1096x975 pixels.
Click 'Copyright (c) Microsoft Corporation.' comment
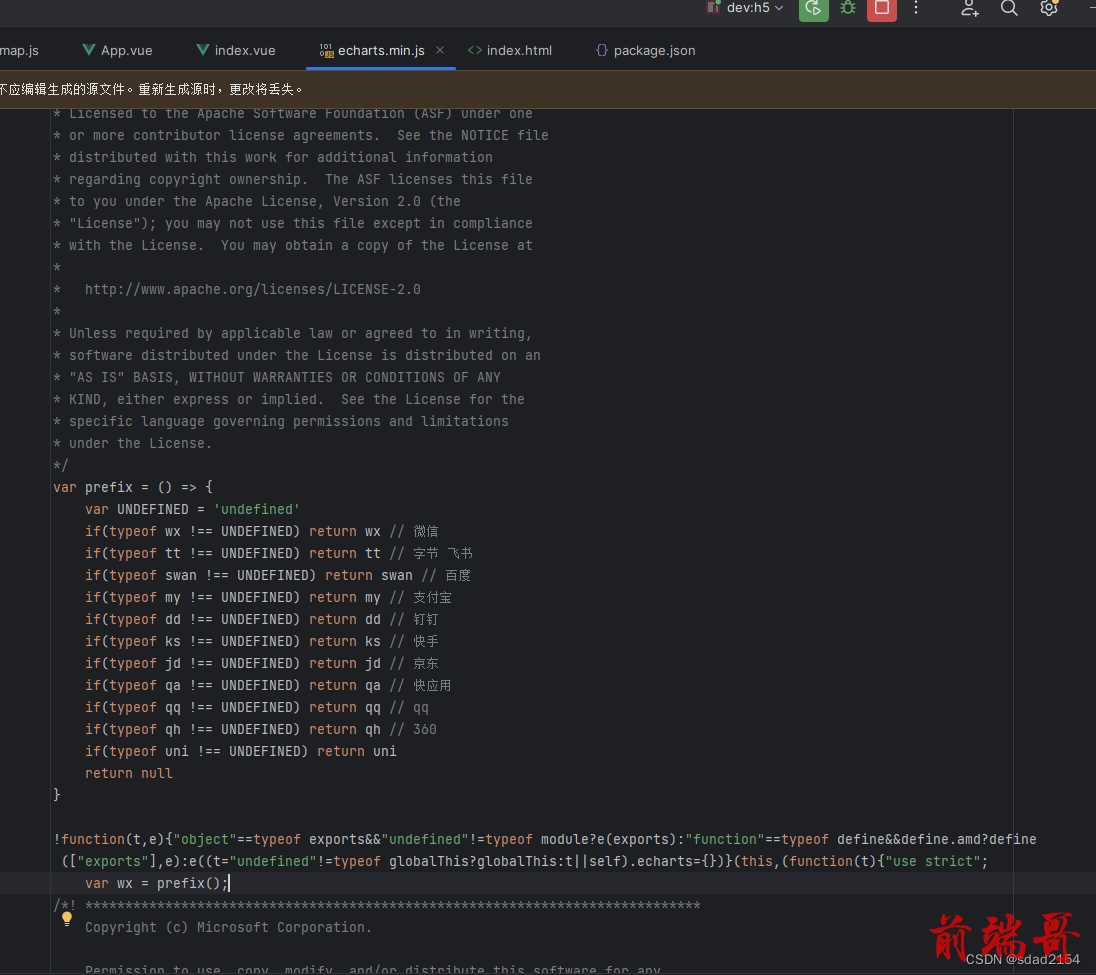[x=228, y=927]
